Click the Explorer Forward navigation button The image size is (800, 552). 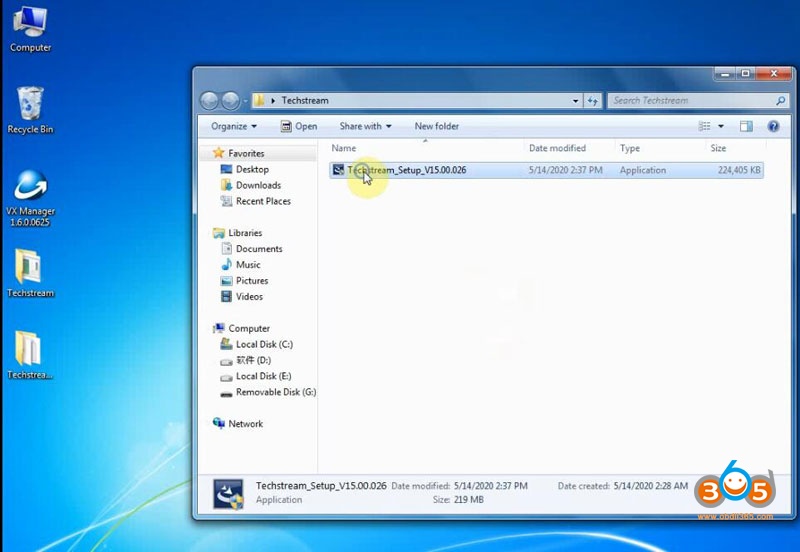pyautogui.click(x=231, y=101)
